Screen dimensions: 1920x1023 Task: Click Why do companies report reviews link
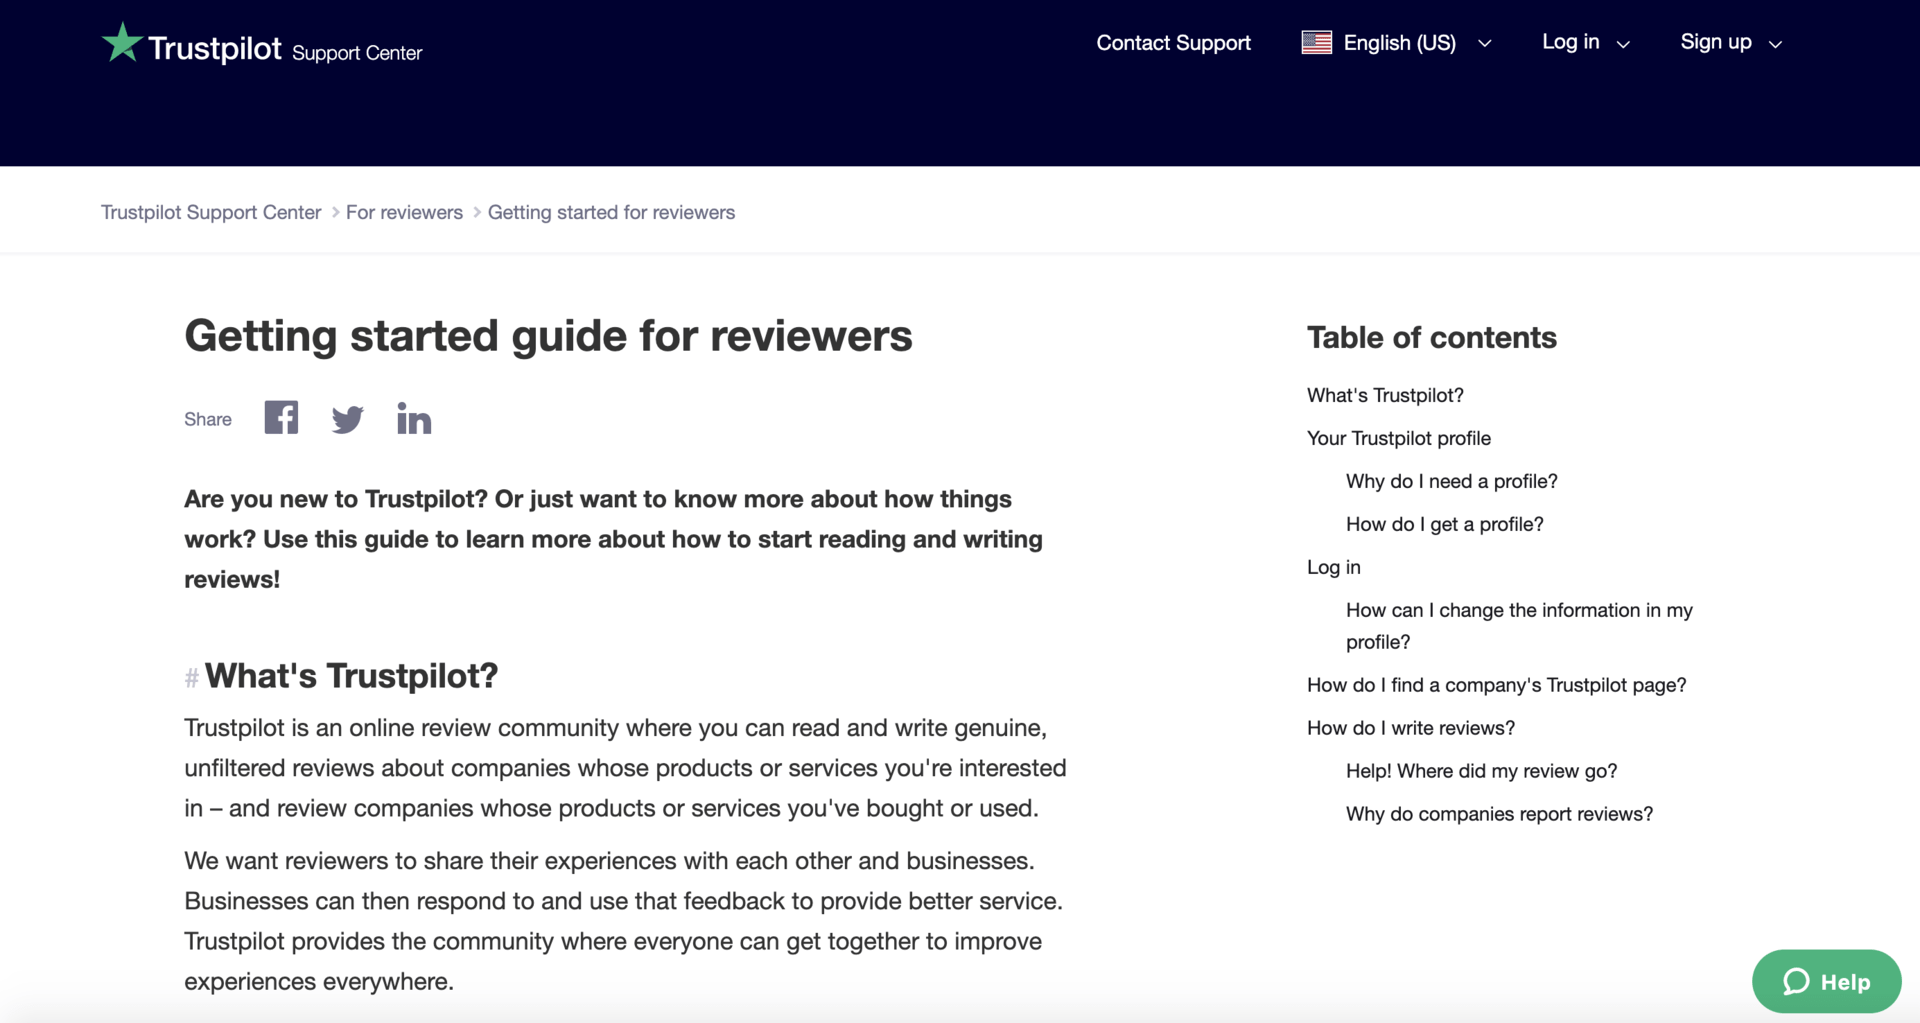[x=1499, y=813]
